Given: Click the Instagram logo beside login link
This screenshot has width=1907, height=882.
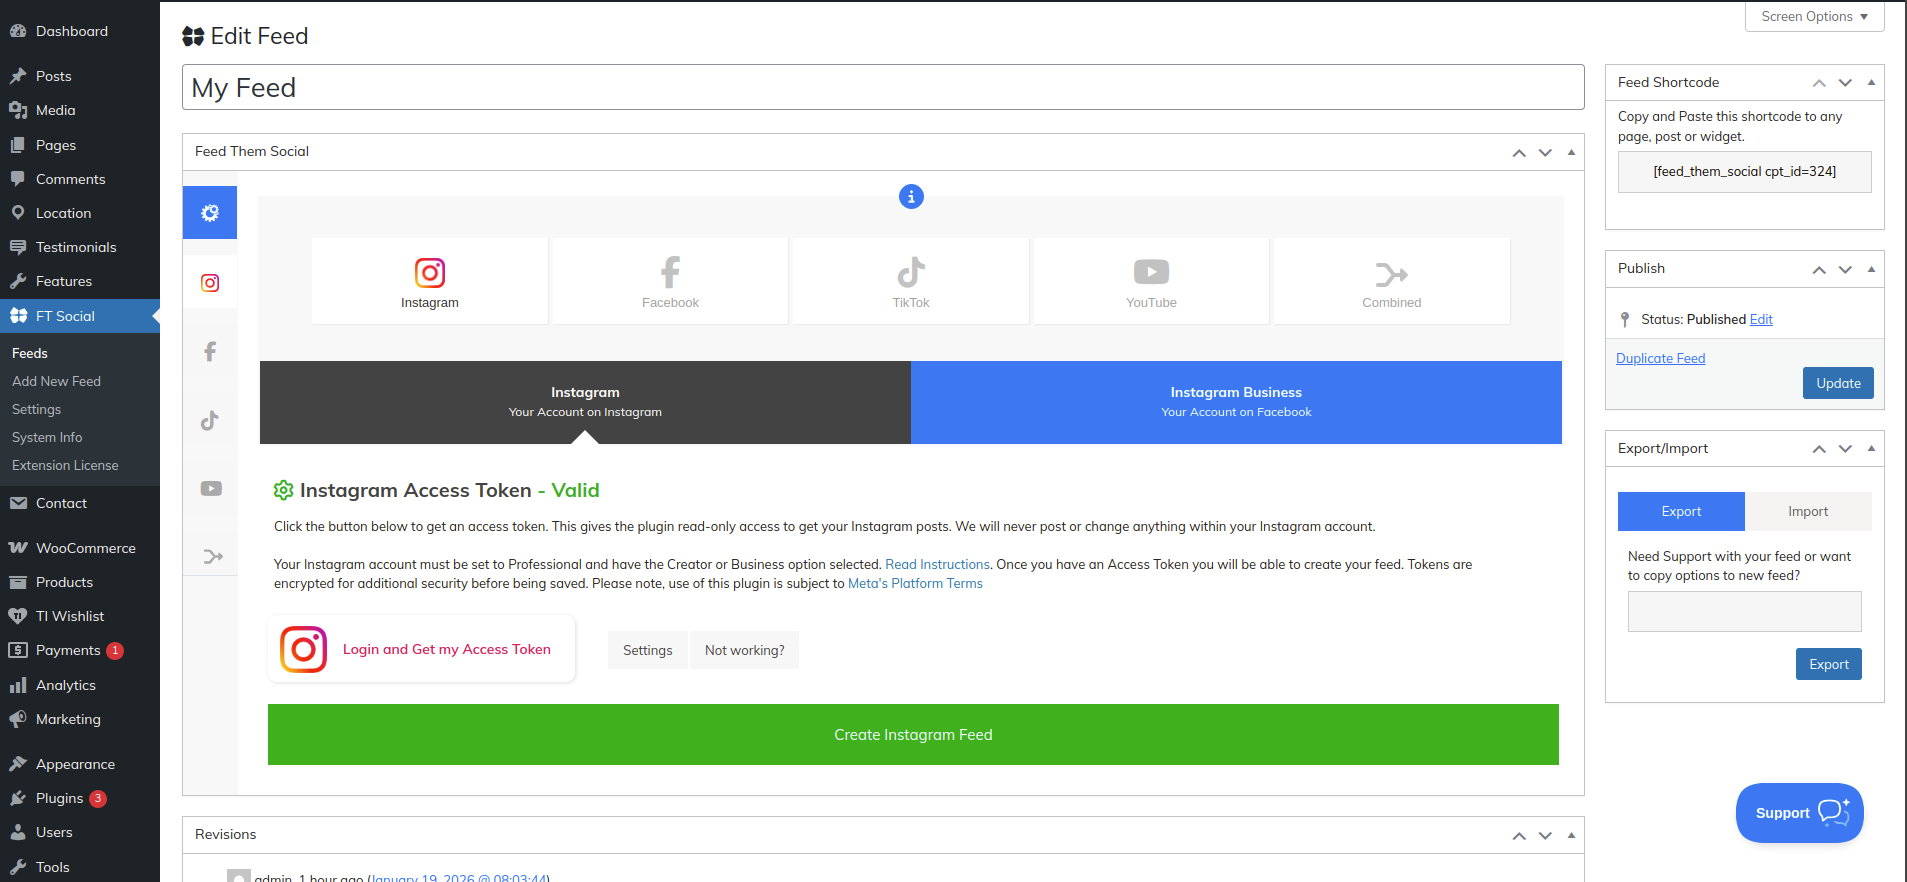Looking at the screenshot, I should (x=304, y=649).
